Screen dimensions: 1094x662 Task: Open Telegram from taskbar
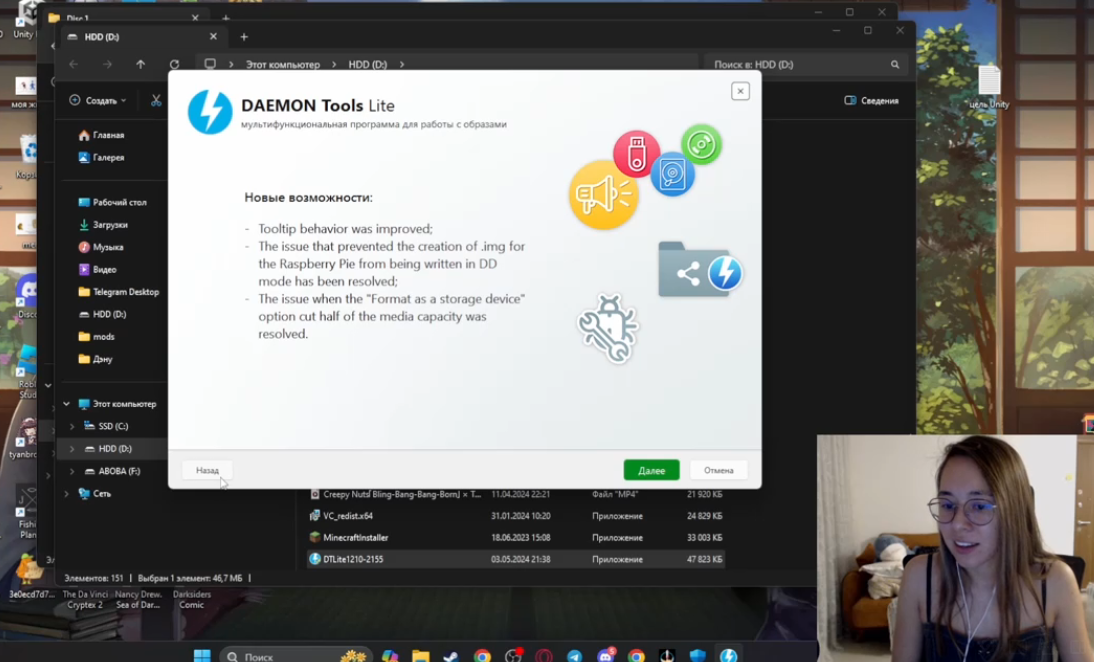[x=574, y=656]
